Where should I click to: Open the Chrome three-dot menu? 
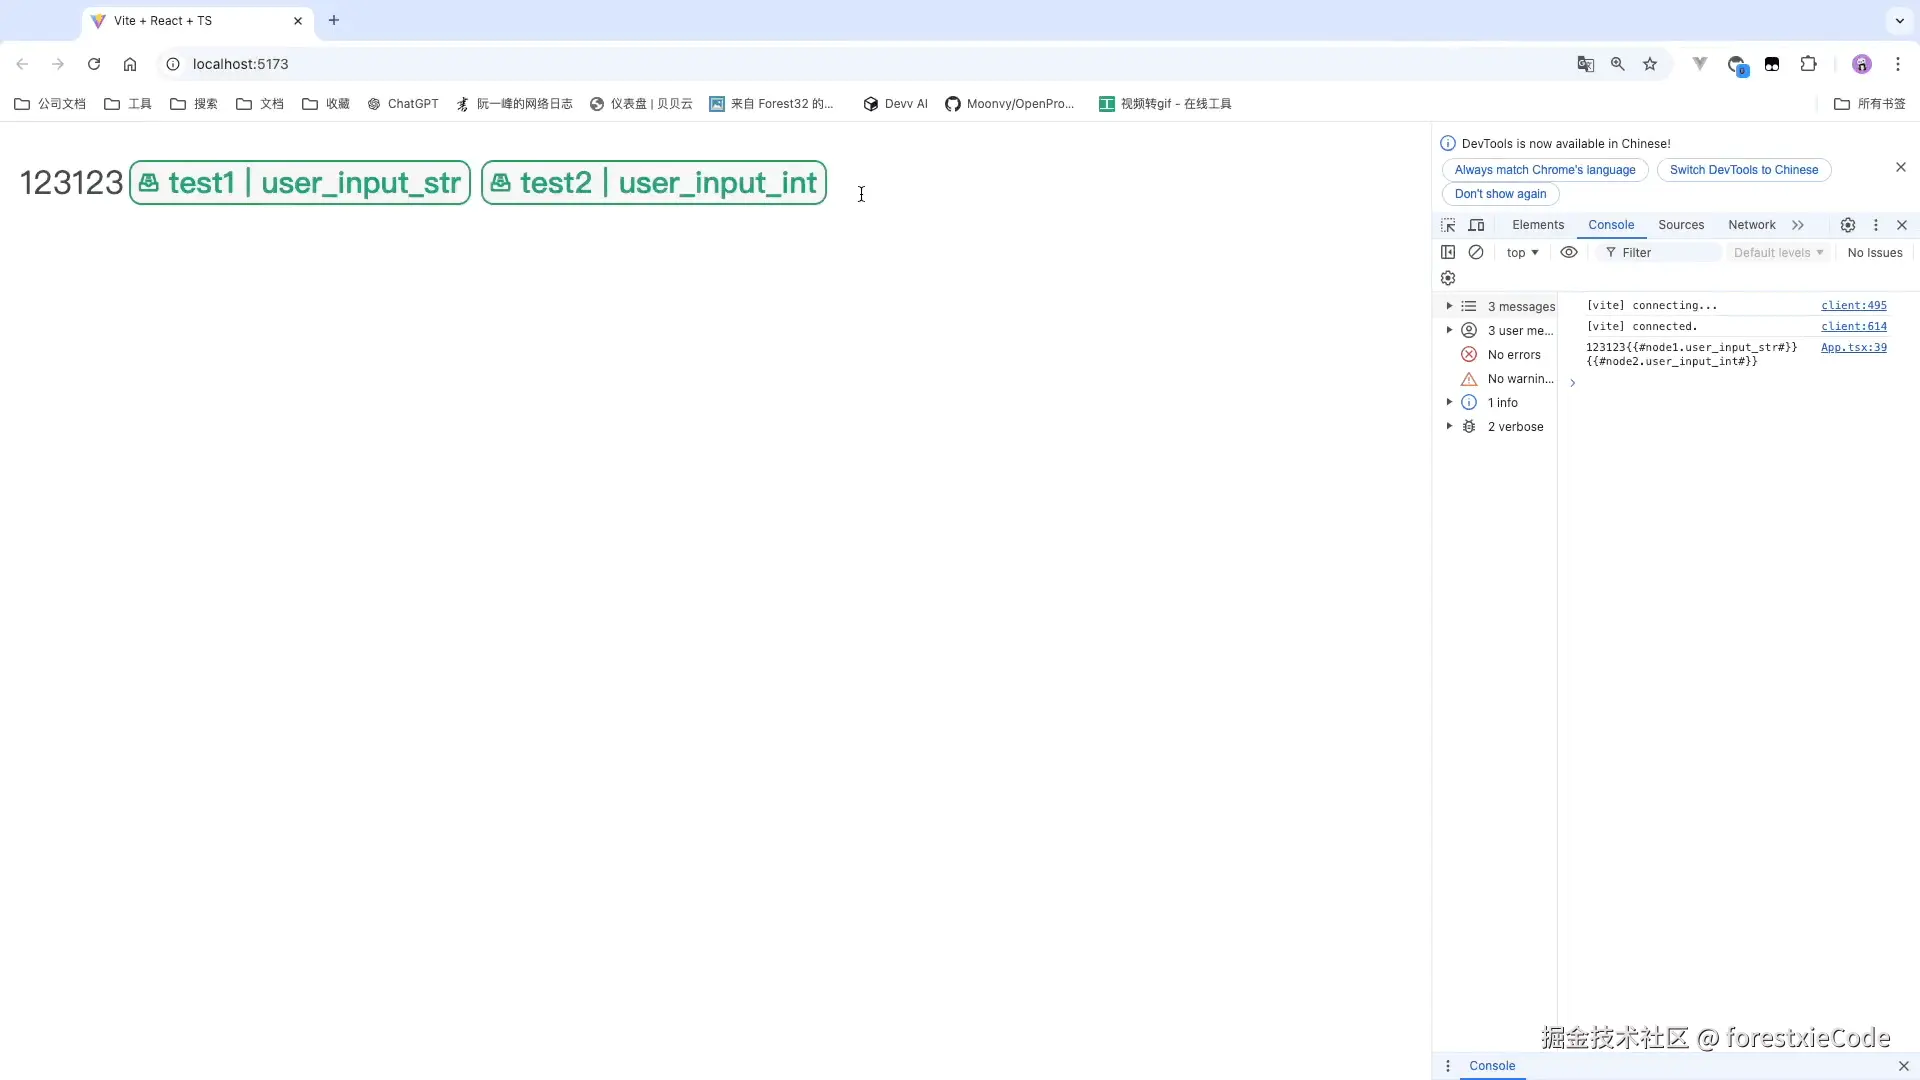(1898, 64)
